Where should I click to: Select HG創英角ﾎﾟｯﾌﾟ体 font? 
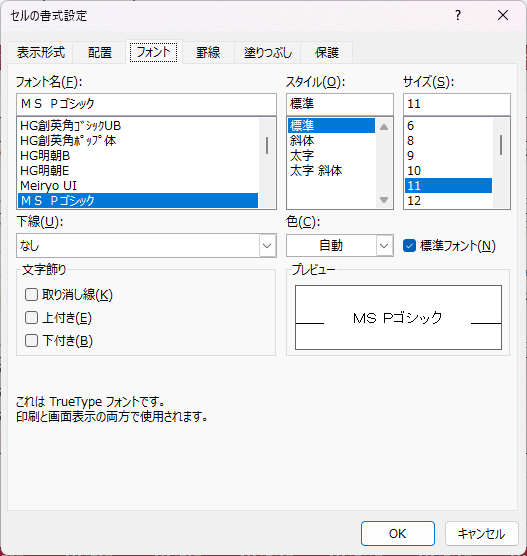point(138,141)
